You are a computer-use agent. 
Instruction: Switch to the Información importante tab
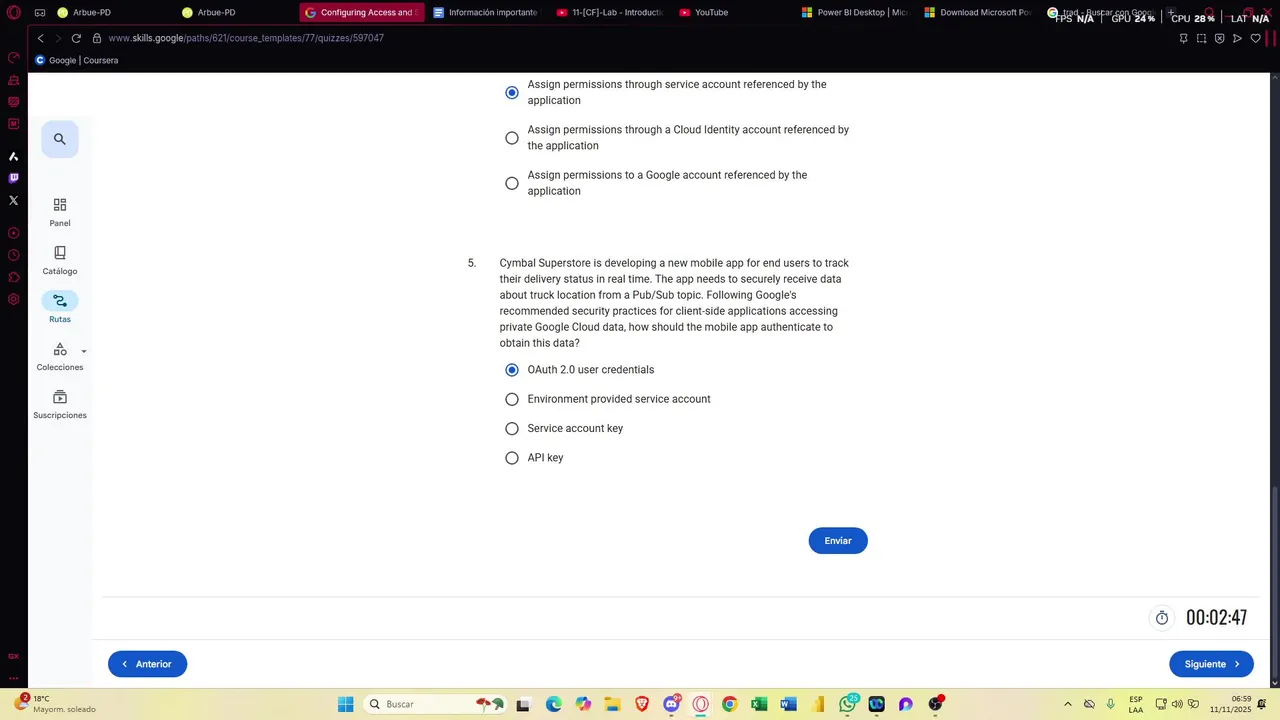click(x=487, y=12)
